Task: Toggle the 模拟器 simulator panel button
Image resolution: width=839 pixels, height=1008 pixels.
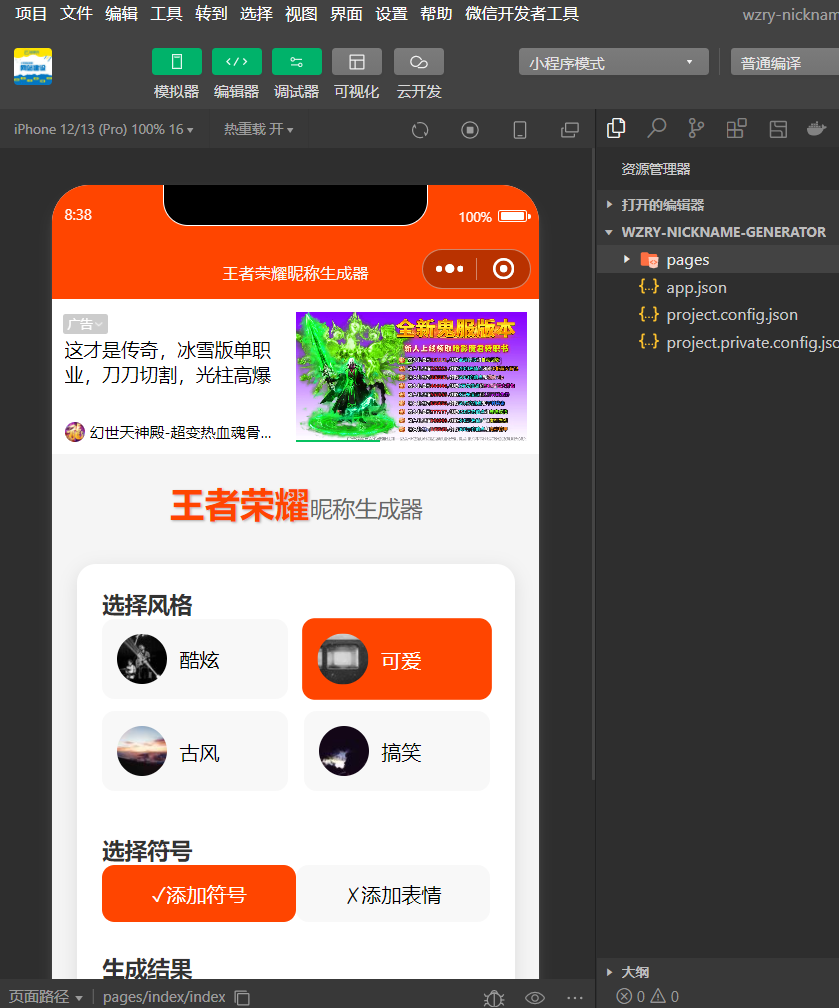Action: [177, 62]
